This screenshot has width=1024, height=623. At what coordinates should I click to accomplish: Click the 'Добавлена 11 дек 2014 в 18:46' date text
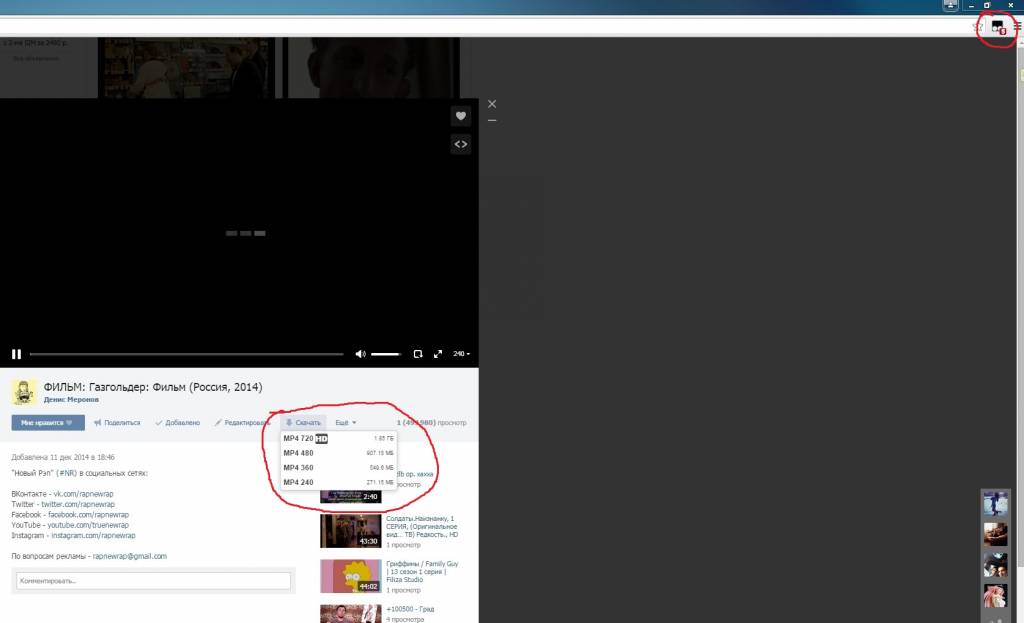pos(63,457)
